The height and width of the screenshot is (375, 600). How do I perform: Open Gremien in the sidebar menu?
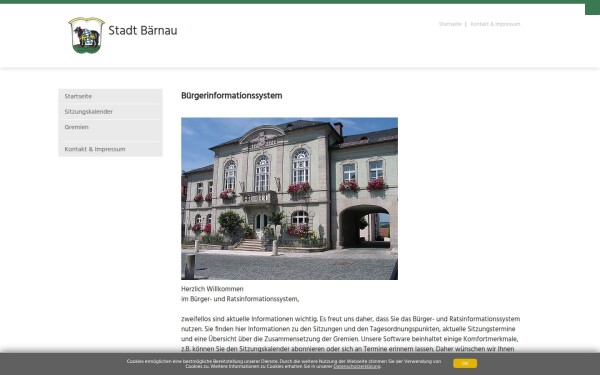110,127
